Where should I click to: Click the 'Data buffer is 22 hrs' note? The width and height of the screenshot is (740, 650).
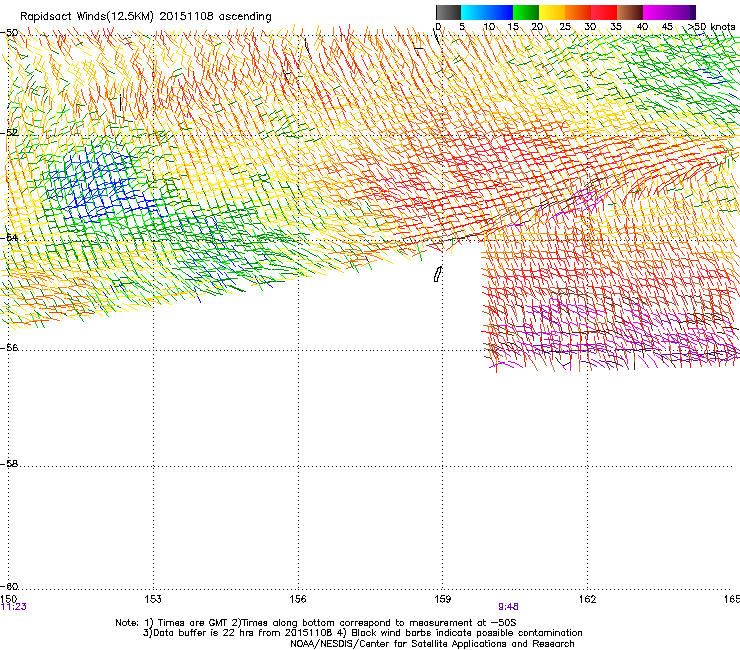[x=362, y=633]
